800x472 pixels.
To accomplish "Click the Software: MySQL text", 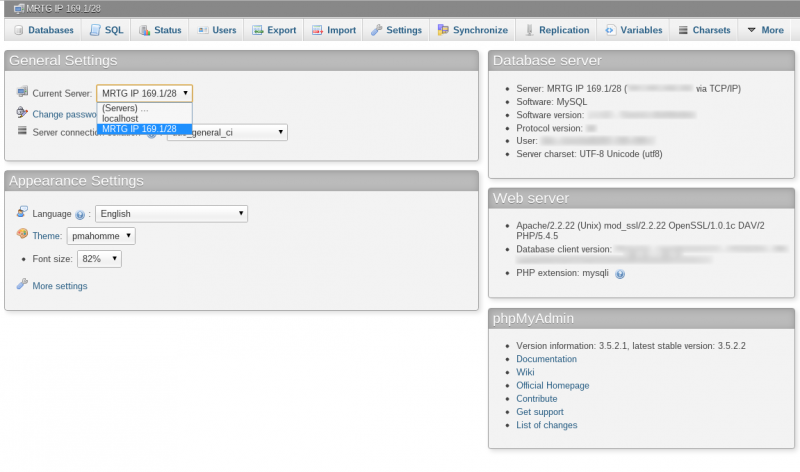I will coord(552,102).
